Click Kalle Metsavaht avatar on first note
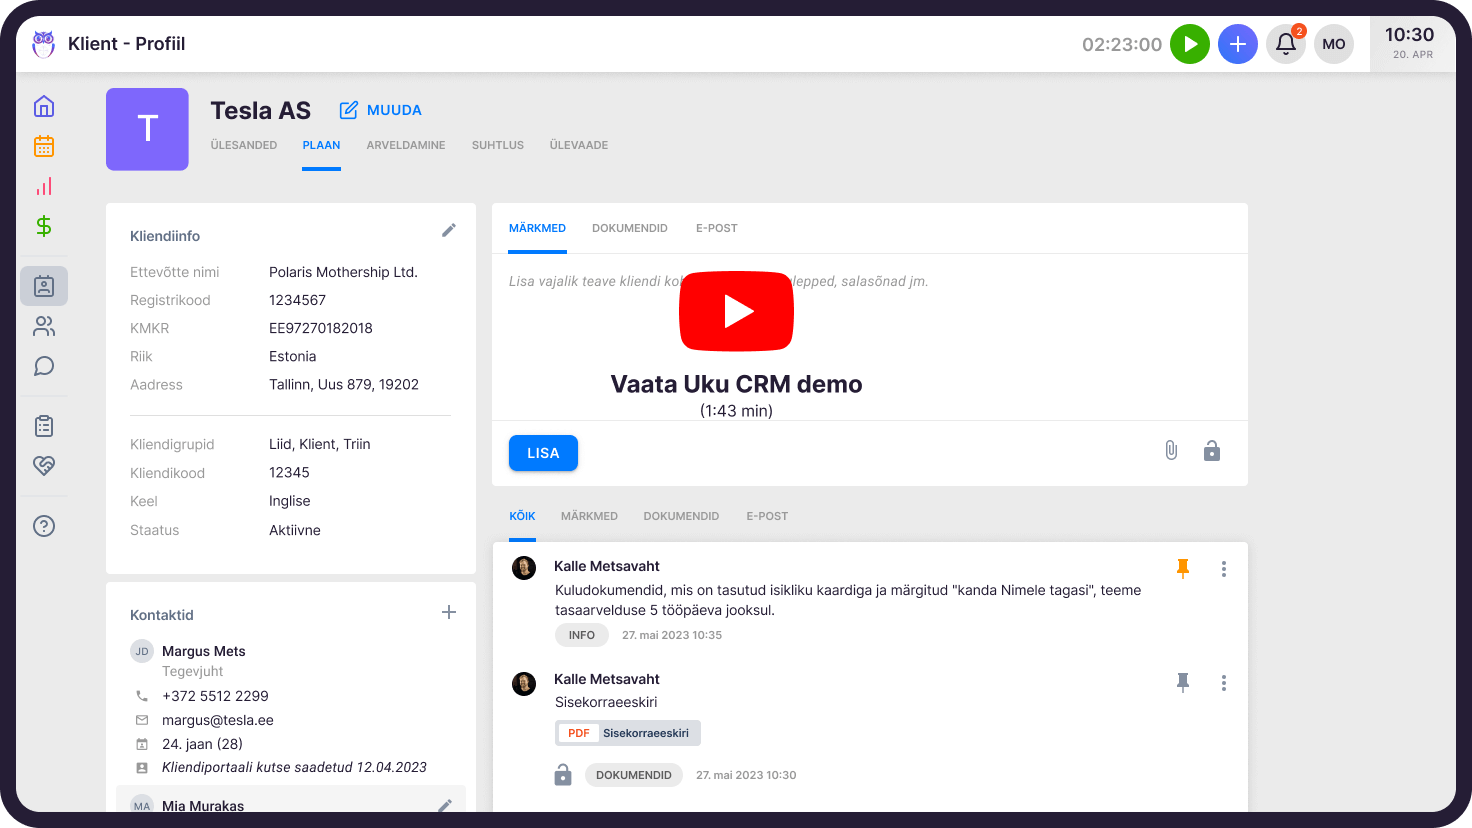This screenshot has height=828, width=1472. pyautogui.click(x=524, y=568)
